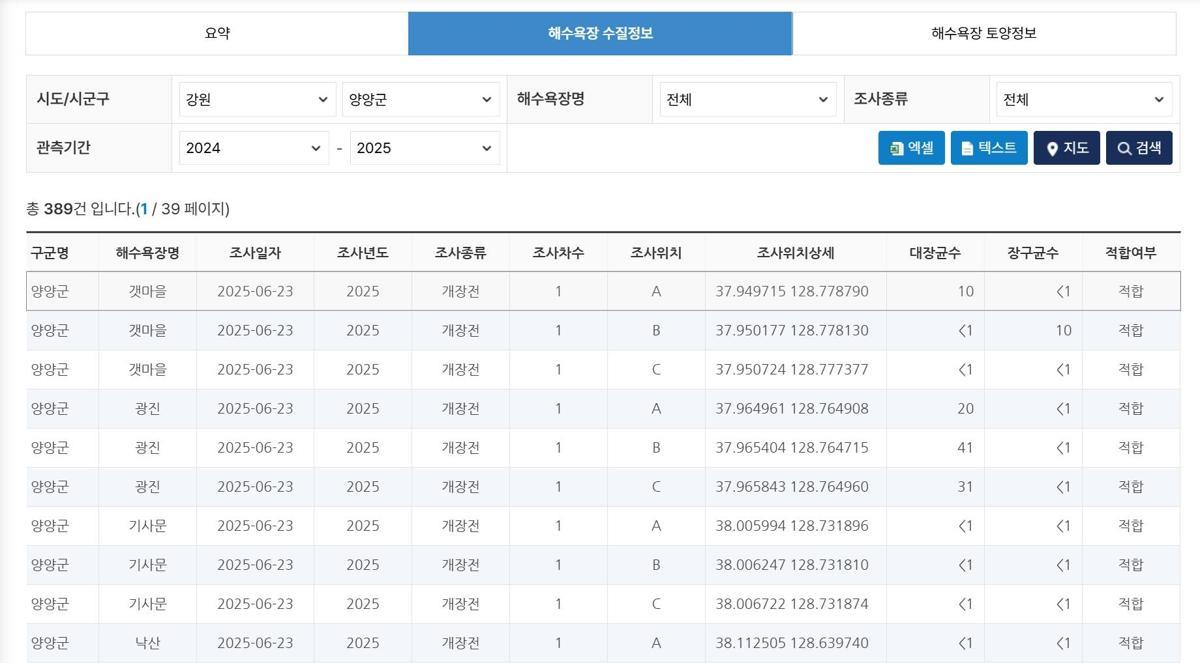Switch to the 요약 tab

217,33
